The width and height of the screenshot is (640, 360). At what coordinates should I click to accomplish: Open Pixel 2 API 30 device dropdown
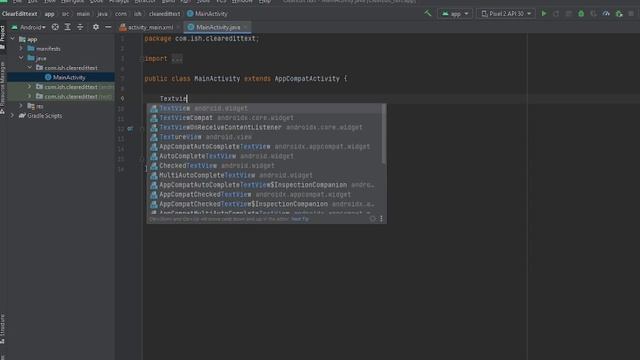pyautogui.click(x=506, y=13)
